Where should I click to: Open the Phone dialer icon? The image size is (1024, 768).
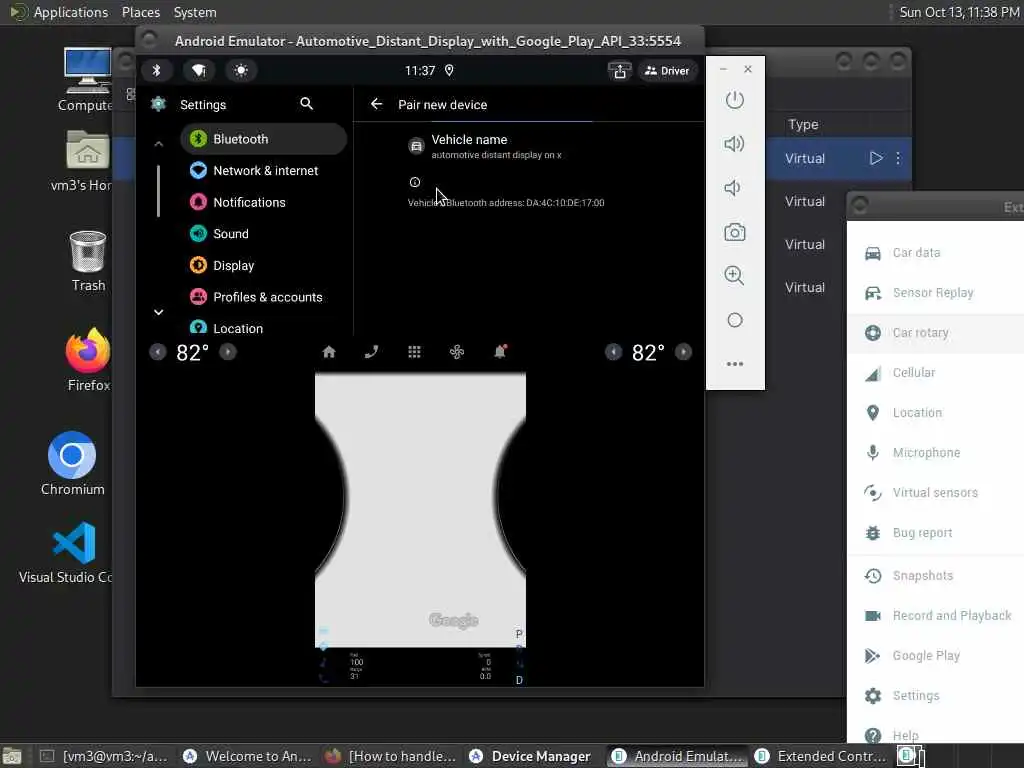pos(372,352)
